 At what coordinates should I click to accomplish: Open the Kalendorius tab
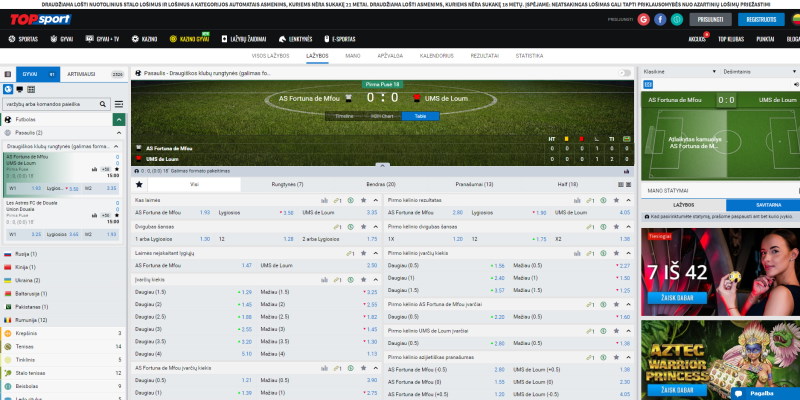(436, 56)
